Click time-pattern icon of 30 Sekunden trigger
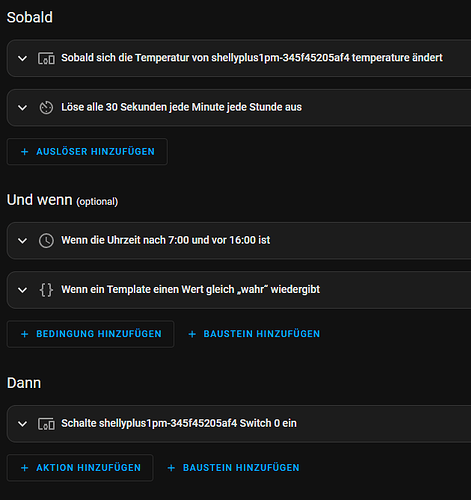The image size is (471, 500). (x=46, y=108)
